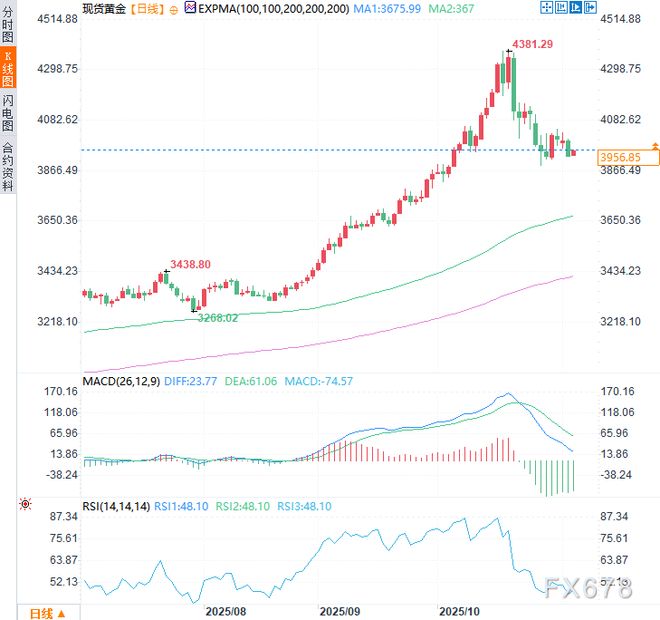Click the red sun-shaped icon beside RSI panel
The width and height of the screenshot is (660, 620).
pyautogui.click(x=24, y=506)
